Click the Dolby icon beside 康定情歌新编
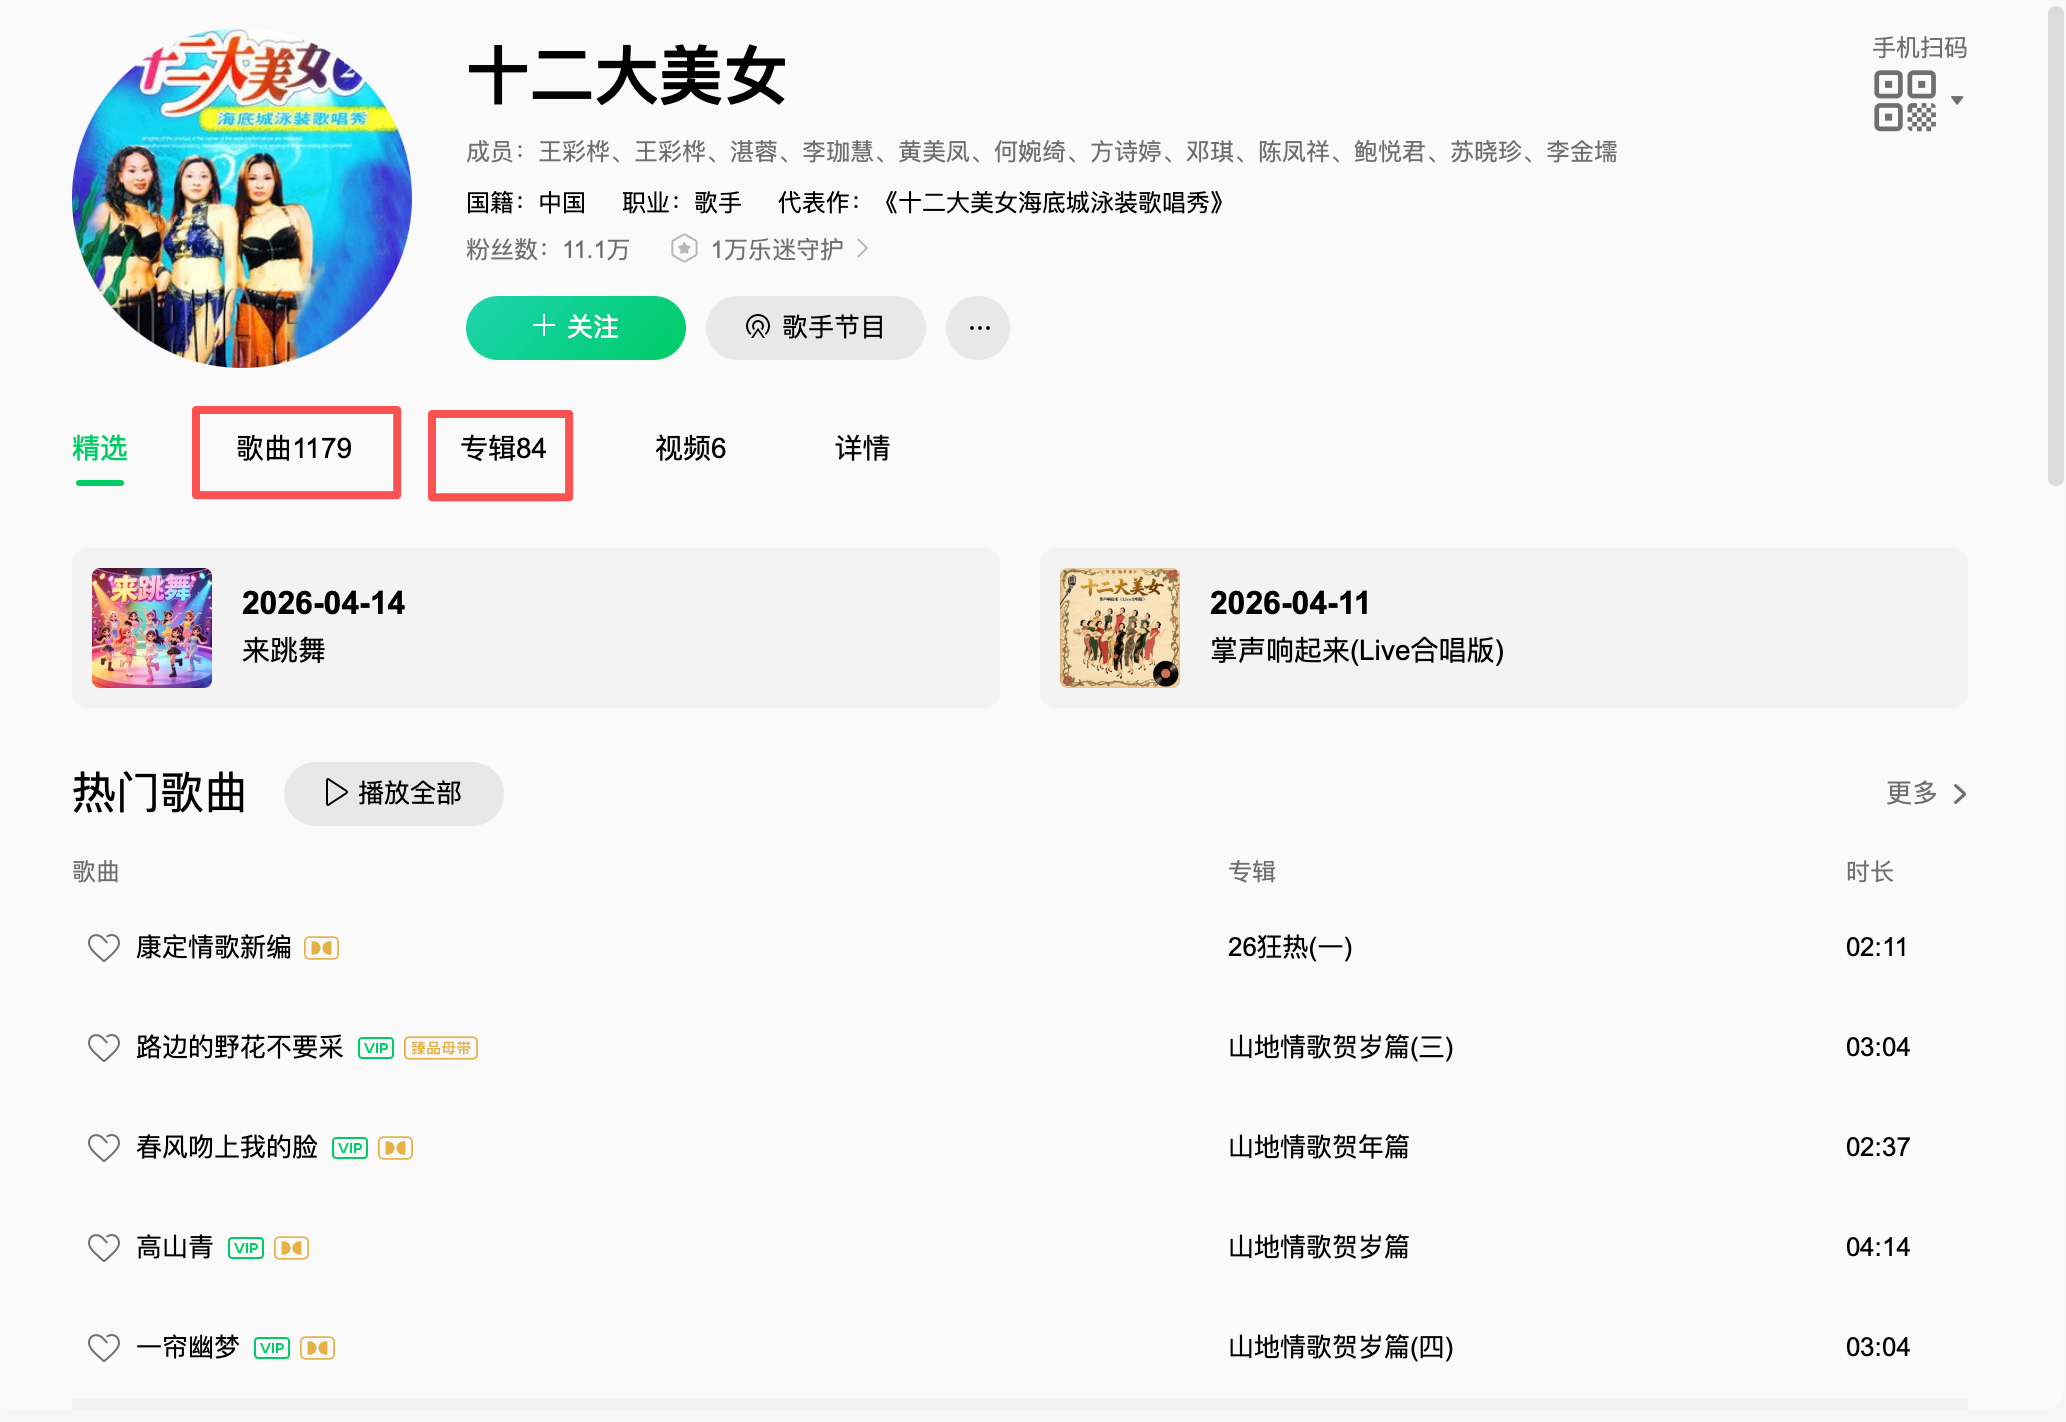 click(321, 947)
